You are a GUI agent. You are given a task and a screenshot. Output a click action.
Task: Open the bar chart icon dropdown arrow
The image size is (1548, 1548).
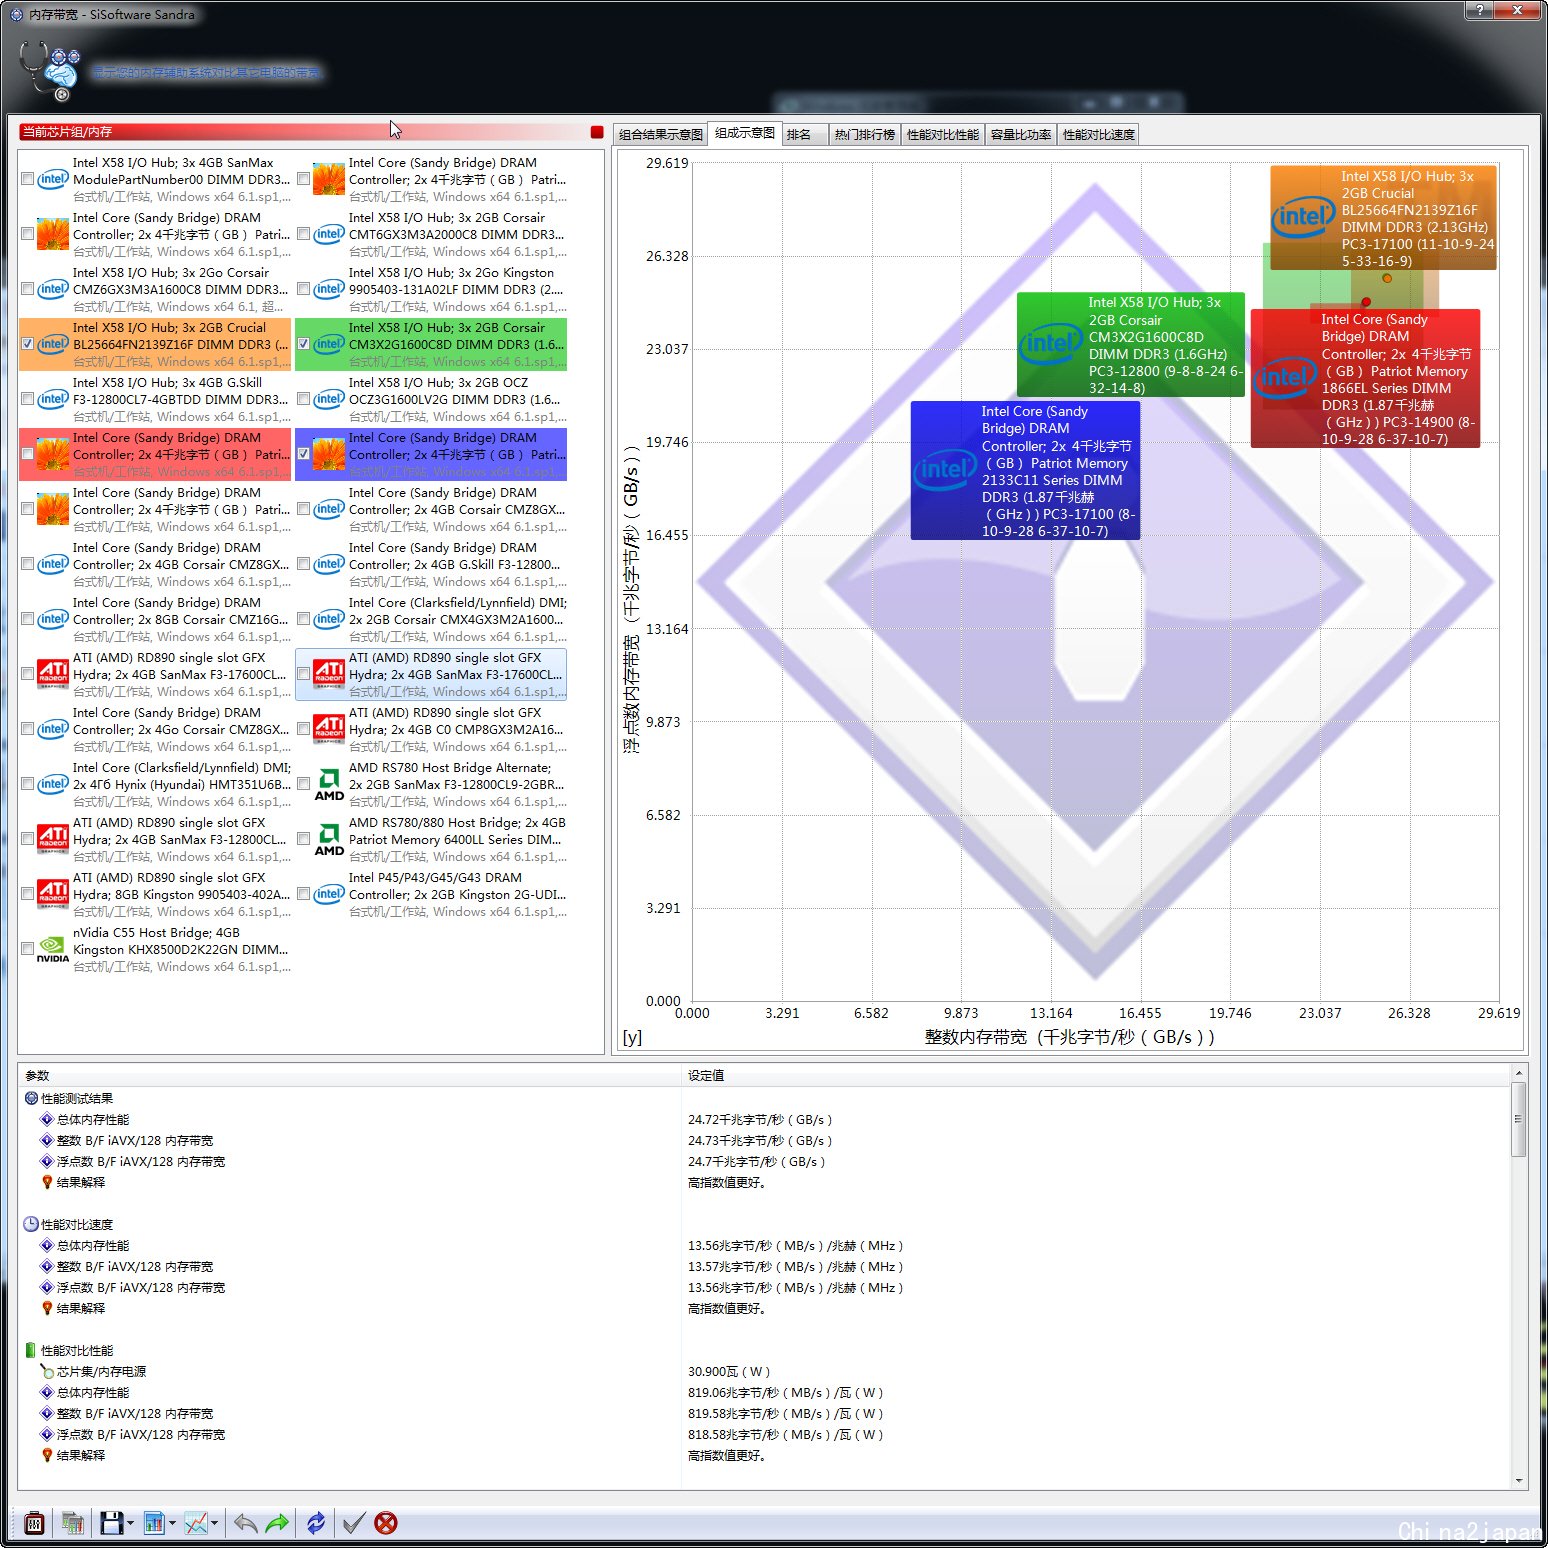(x=172, y=1524)
